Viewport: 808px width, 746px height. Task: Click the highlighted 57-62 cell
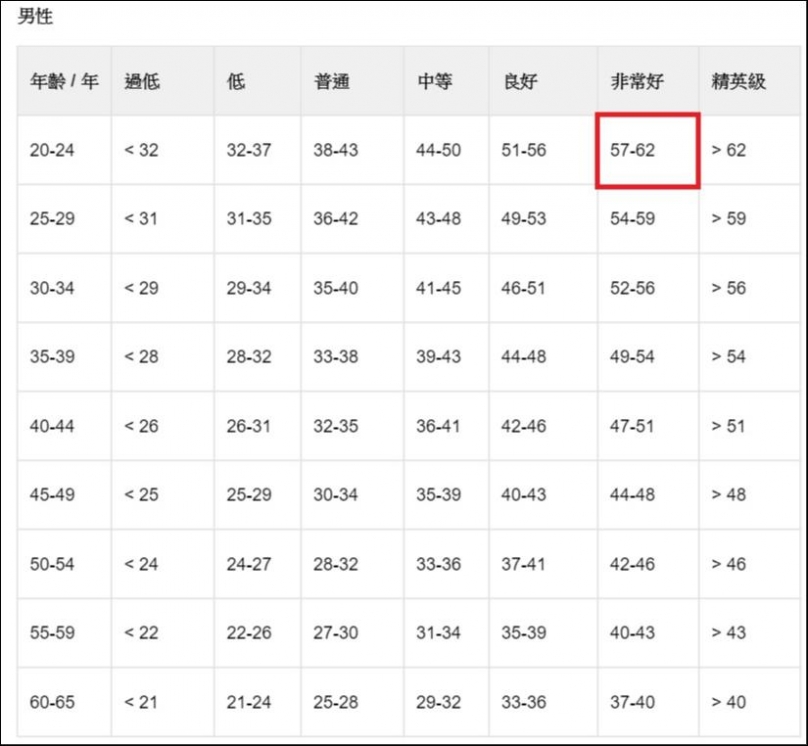[648, 150]
